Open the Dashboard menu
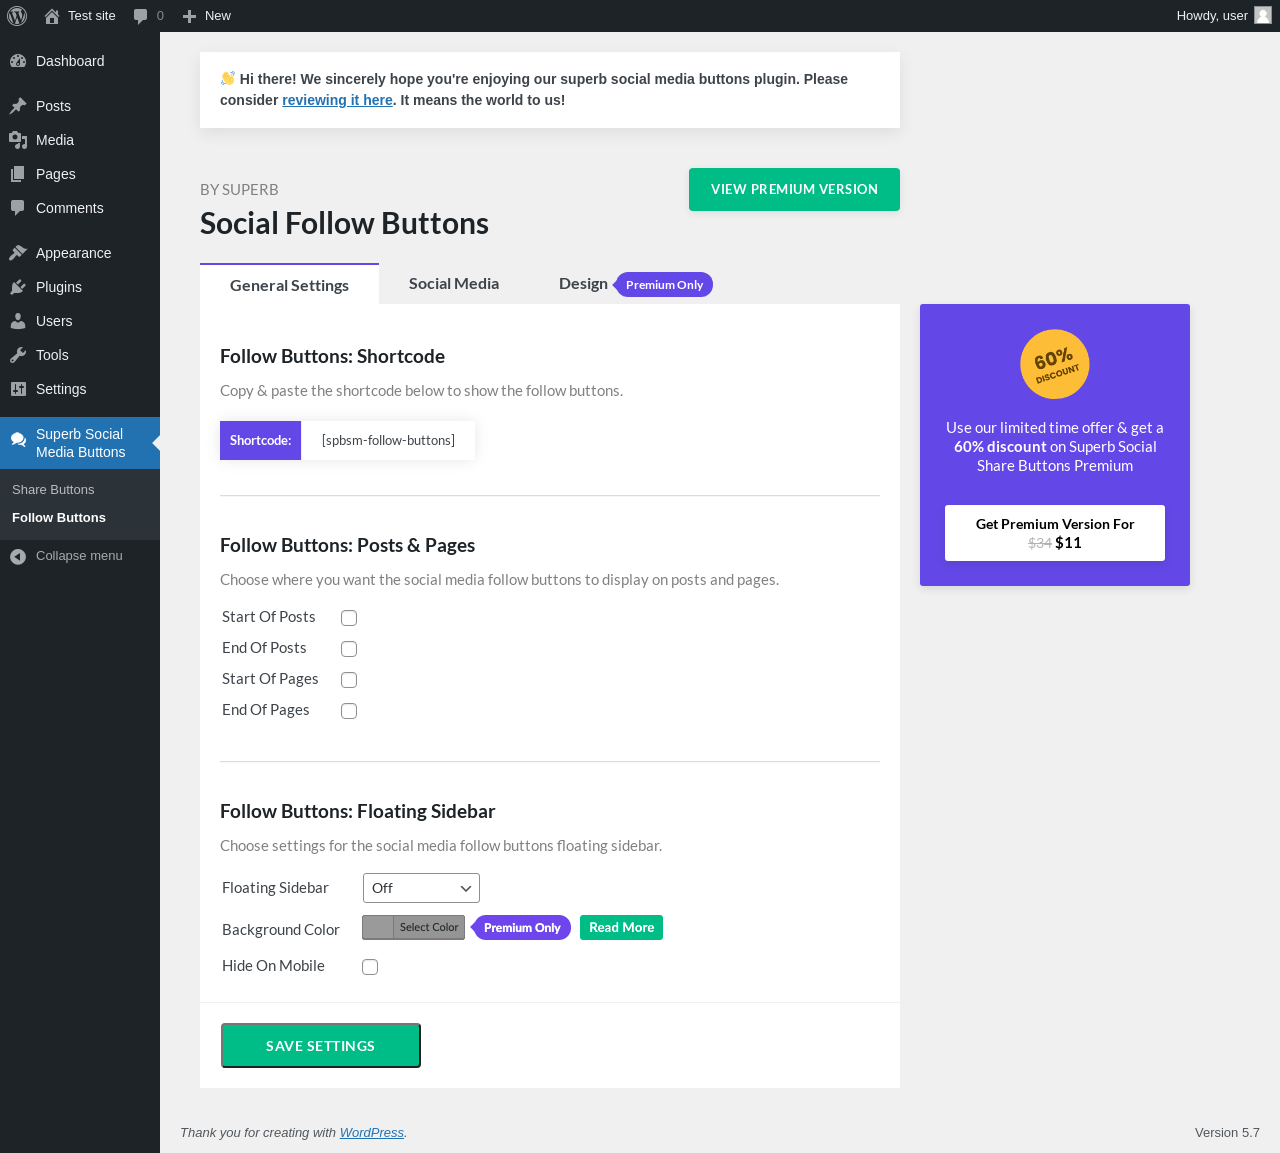Viewport: 1280px width, 1153px height. coord(80,61)
